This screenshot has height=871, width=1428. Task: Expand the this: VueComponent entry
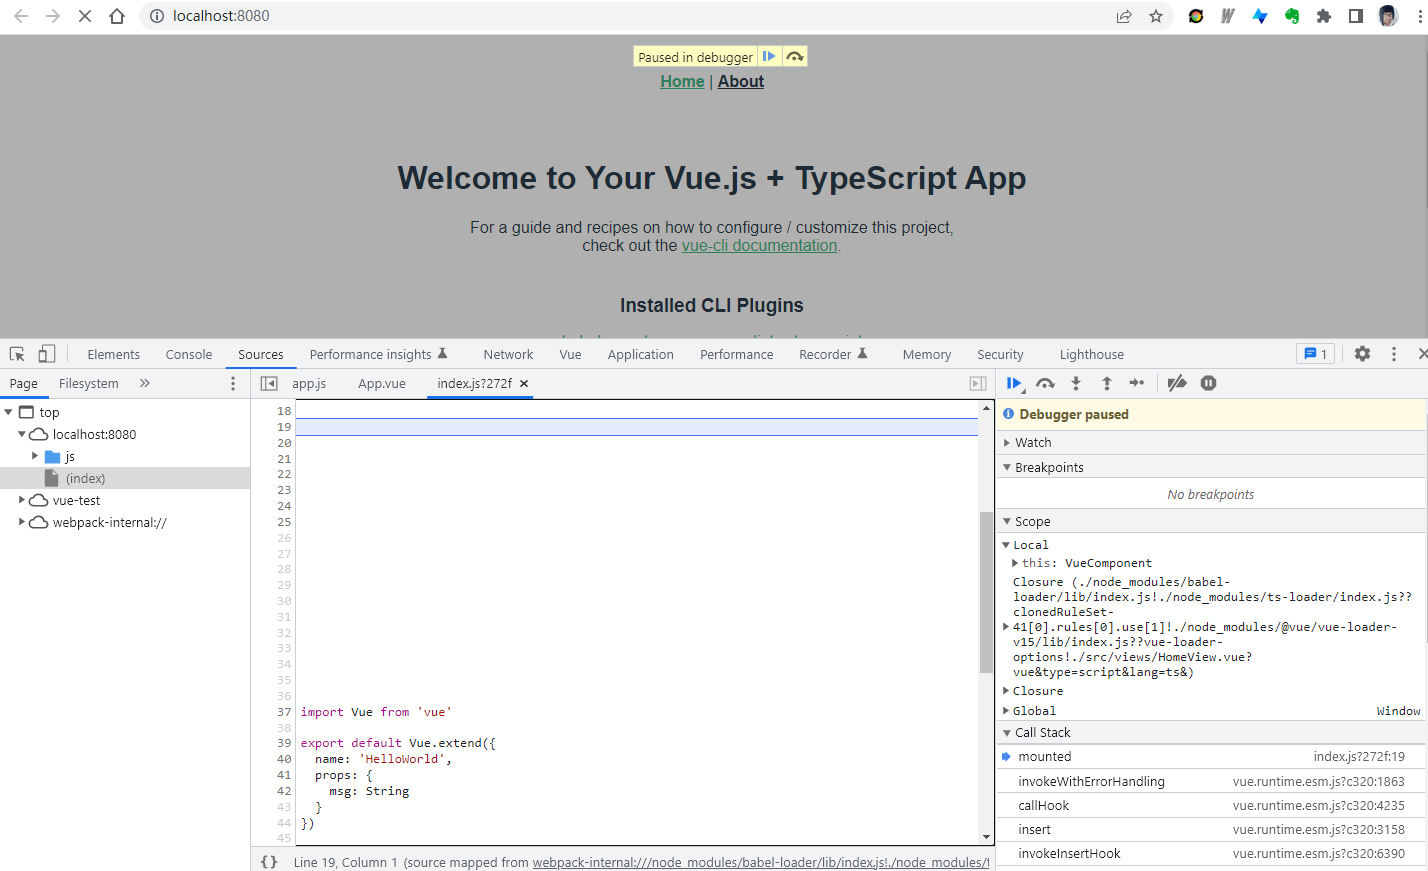click(x=1015, y=563)
